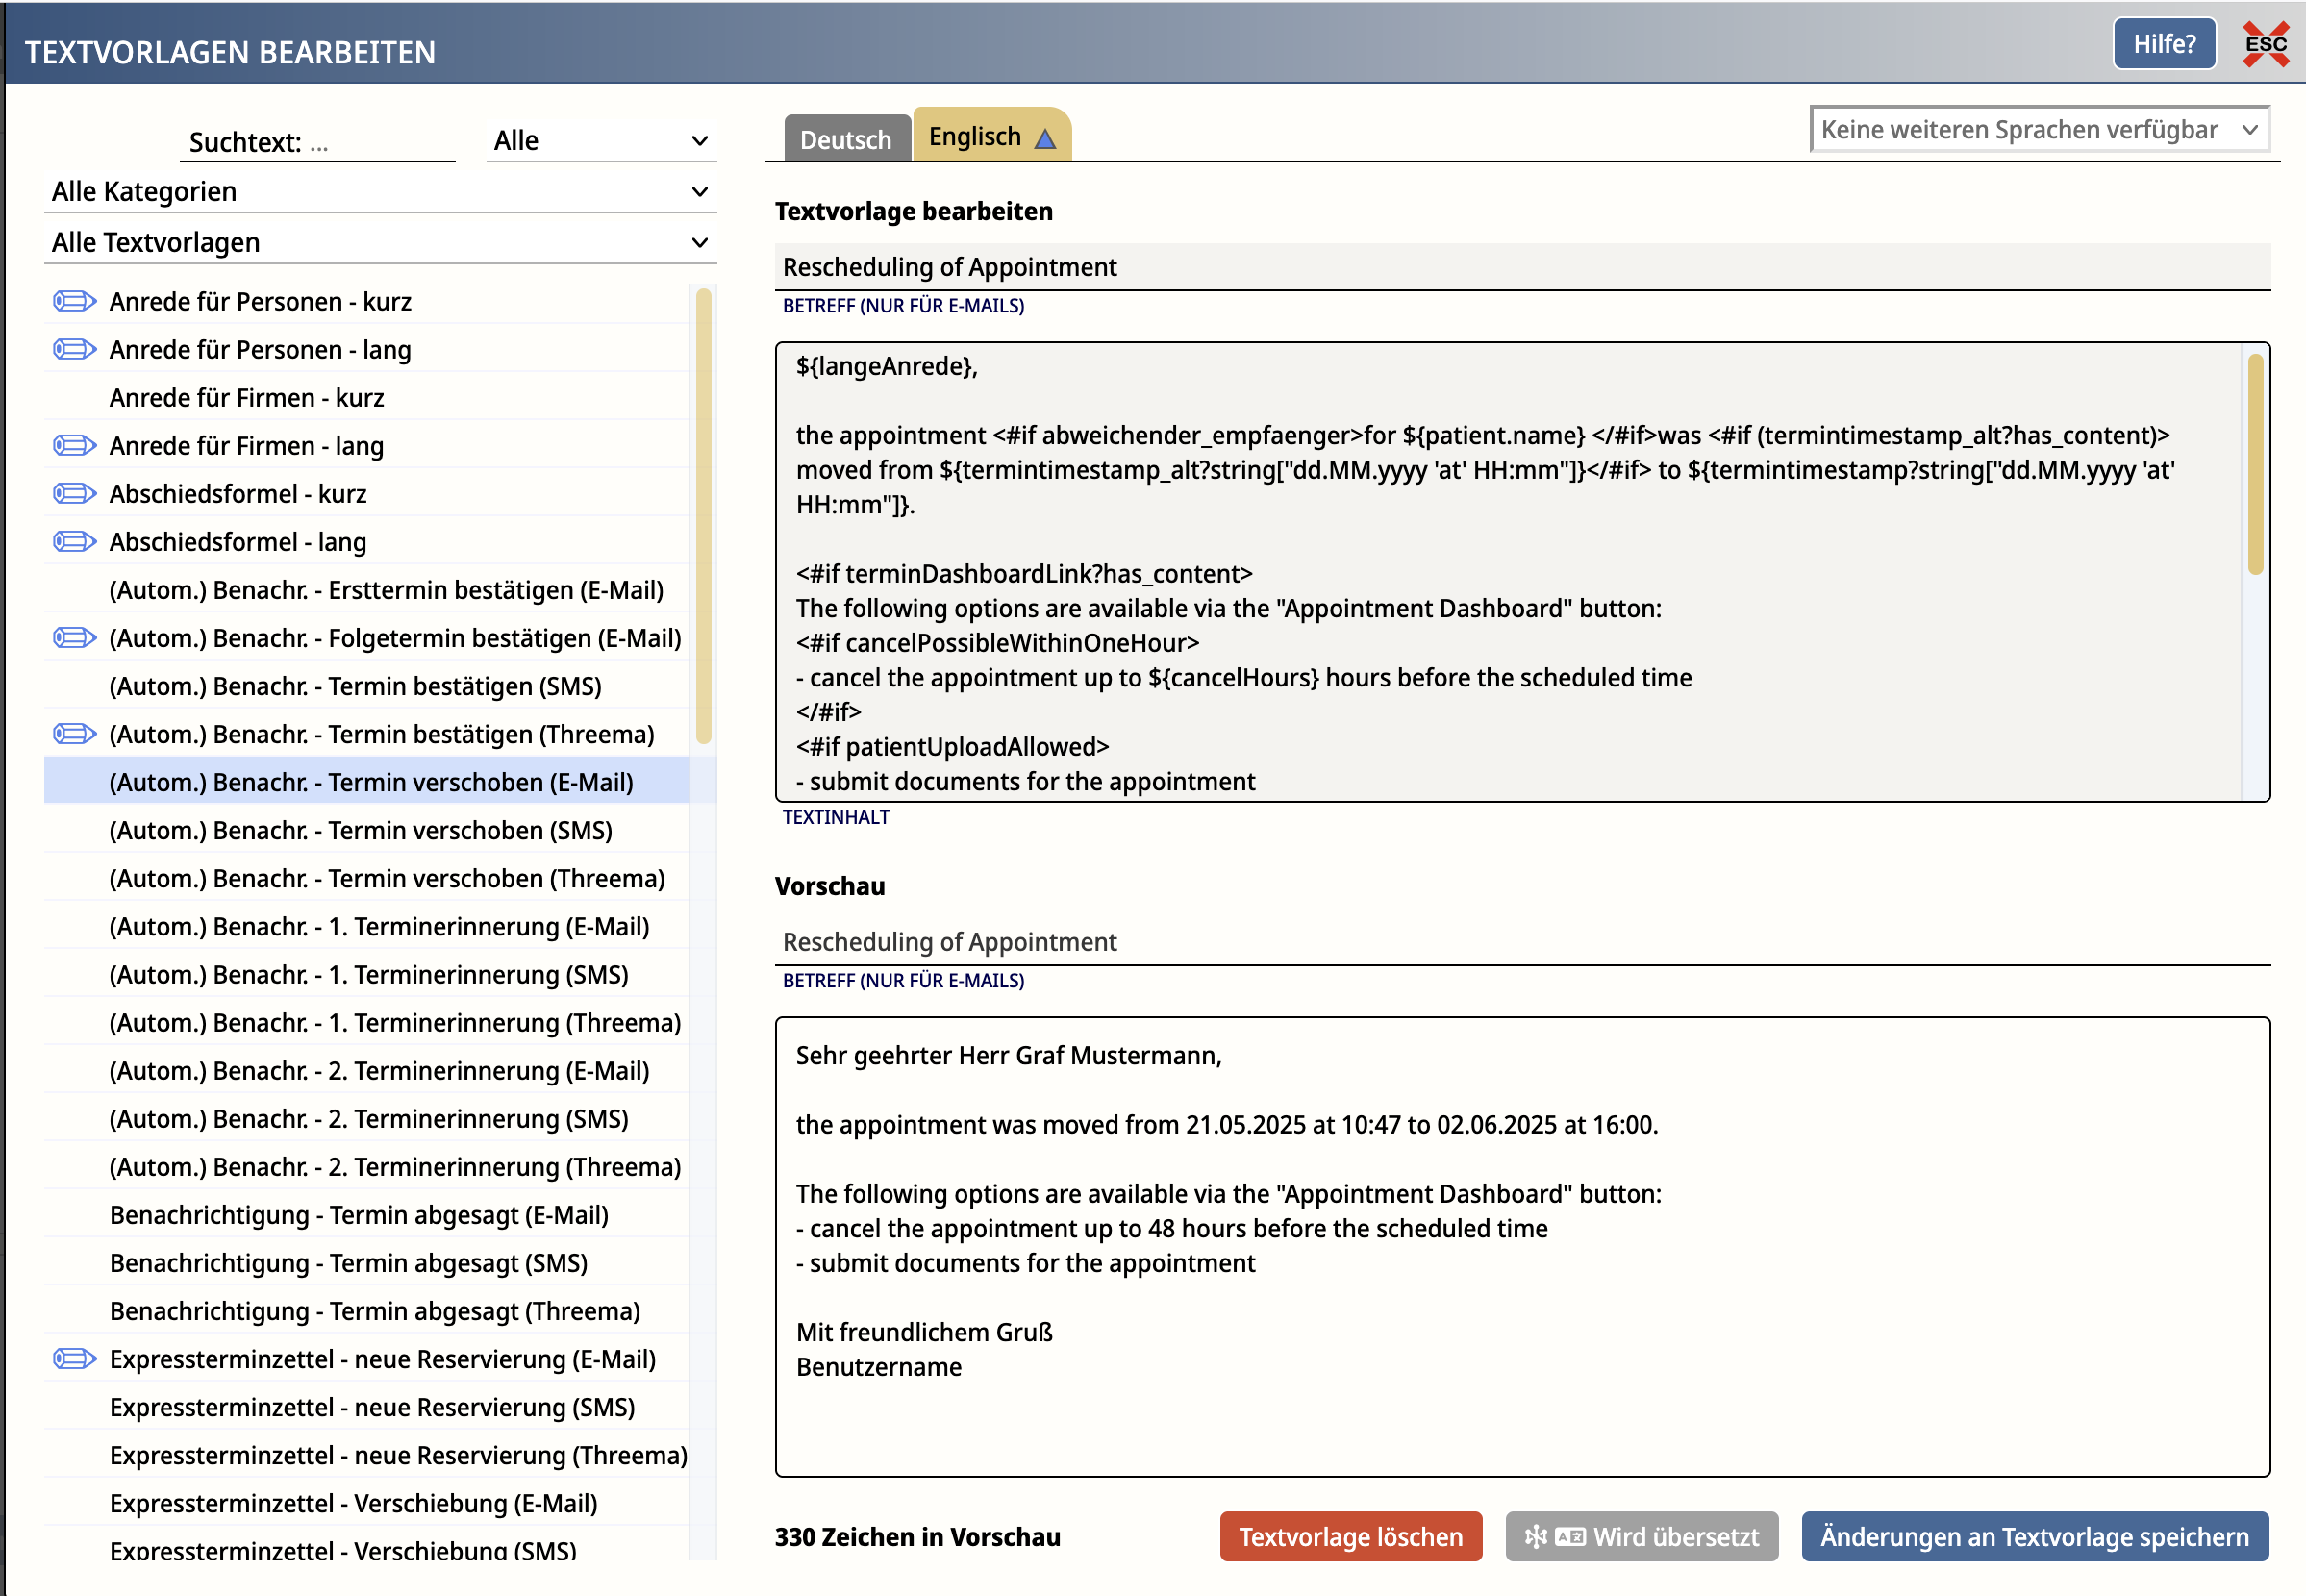Select Abschiedsformel - kurz row text
This screenshot has height=1596, width=2306.
pos(238,493)
